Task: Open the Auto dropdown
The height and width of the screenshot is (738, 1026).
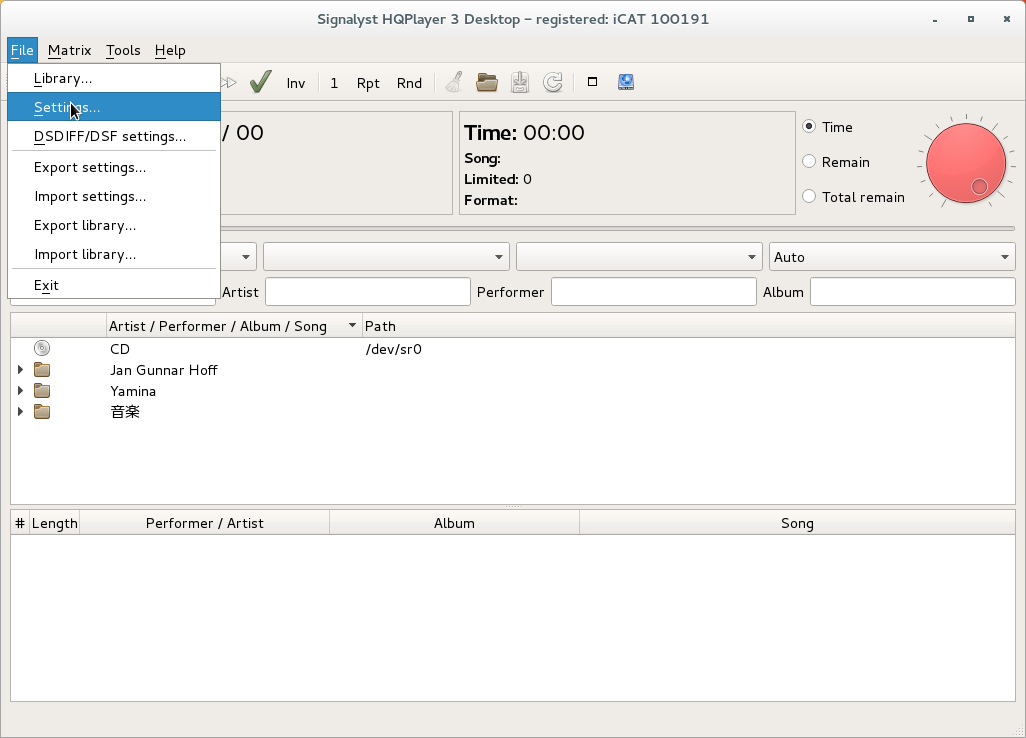Action: coord(892,257)
